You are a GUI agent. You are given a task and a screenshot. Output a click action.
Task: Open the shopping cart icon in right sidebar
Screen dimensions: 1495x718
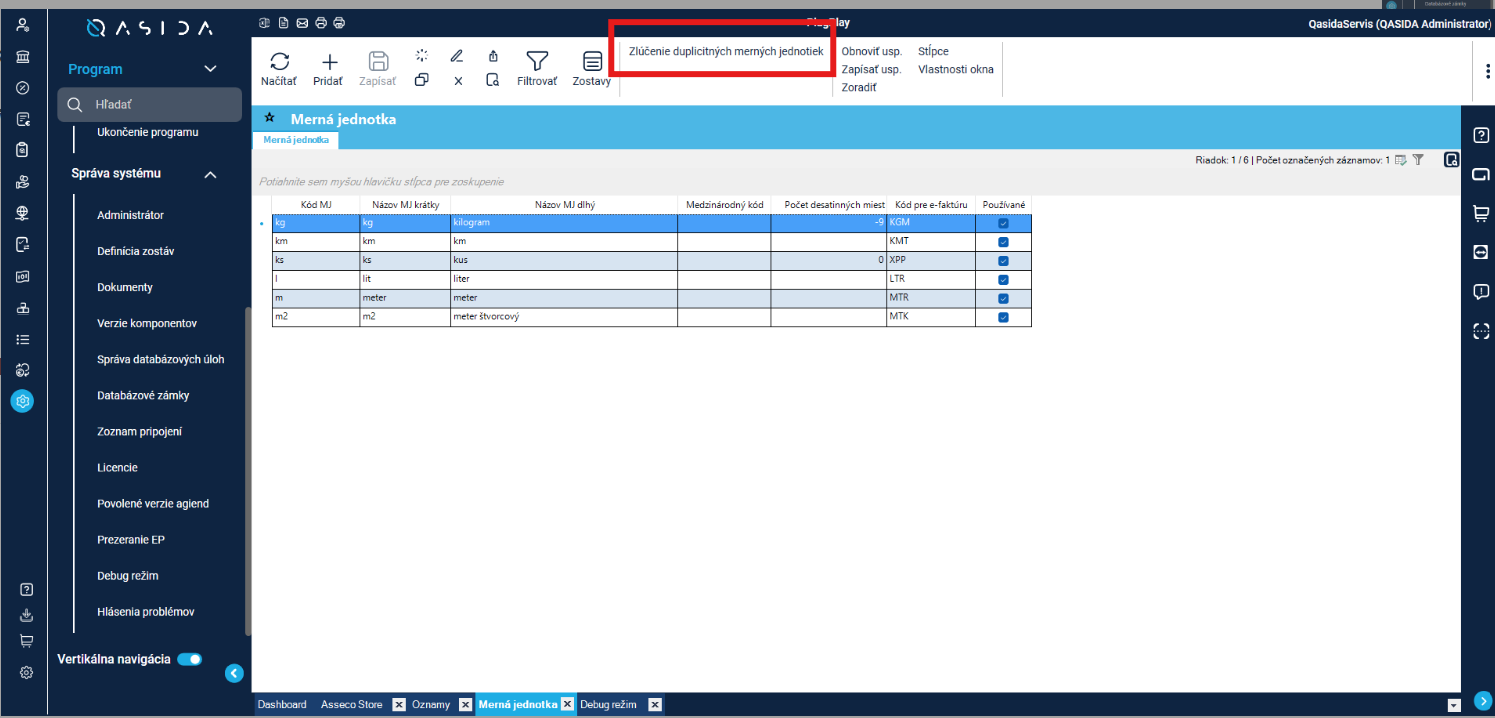pyautogui.click(x=1481, y=213)
